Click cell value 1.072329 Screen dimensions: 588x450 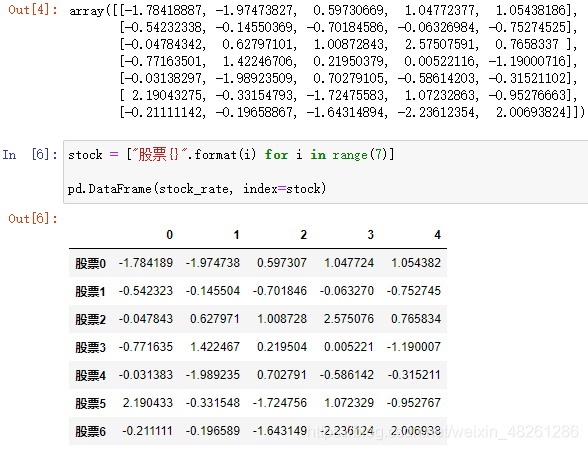(349, 403)
